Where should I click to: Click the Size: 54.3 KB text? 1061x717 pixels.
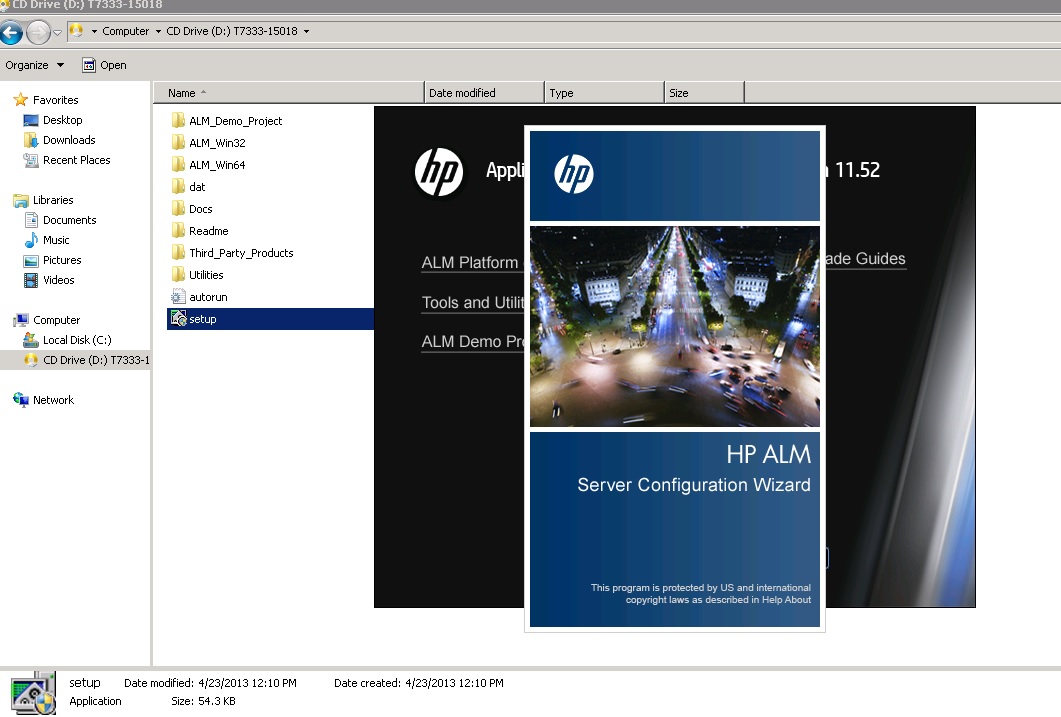tap(203, 701)
